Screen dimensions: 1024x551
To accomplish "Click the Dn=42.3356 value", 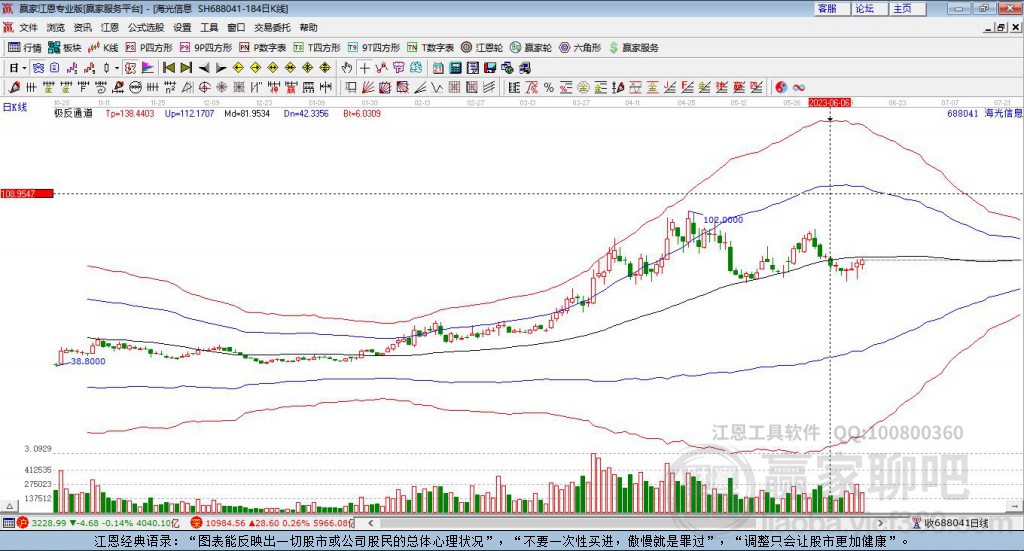I will [306, 114].
